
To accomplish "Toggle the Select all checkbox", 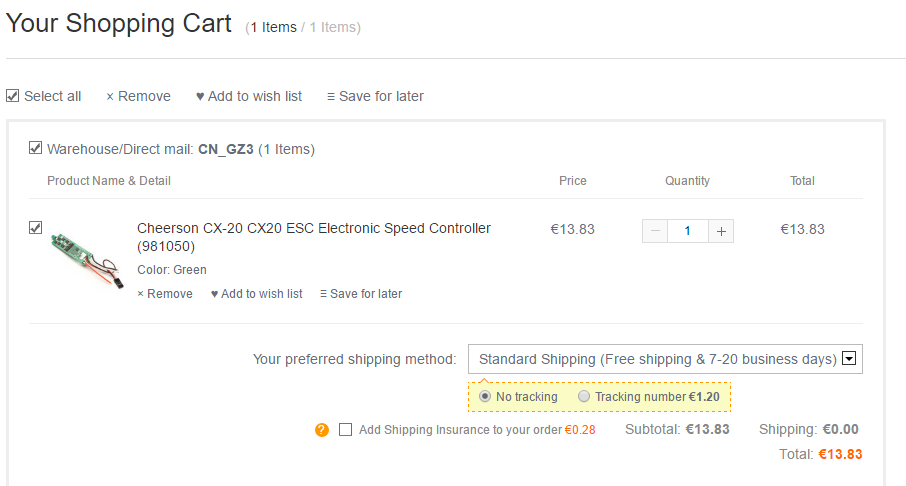I will point(13,96).
